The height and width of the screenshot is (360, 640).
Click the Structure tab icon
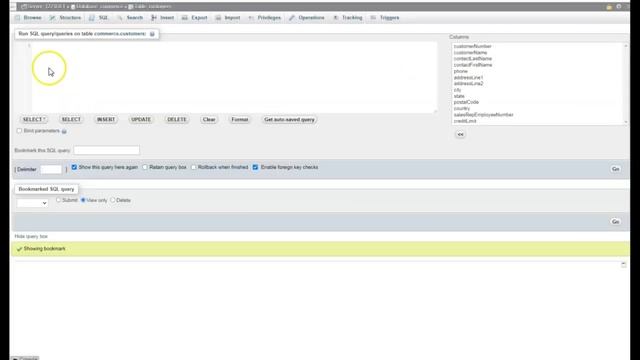[x=52, y=18]
